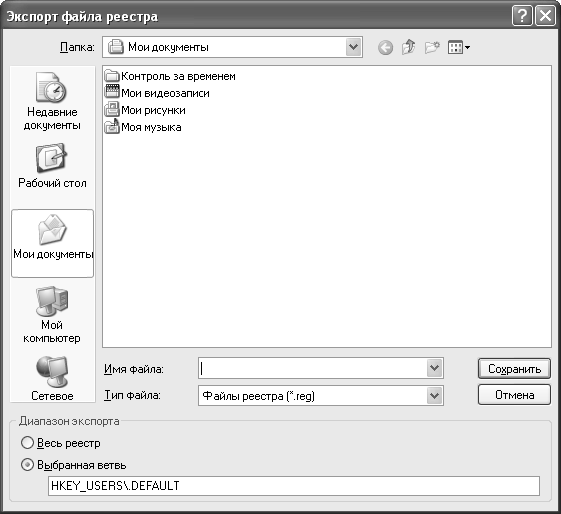This screenshot has height=514, width=561.
Task: Click the help question mark button
Action: click(522, 16)
